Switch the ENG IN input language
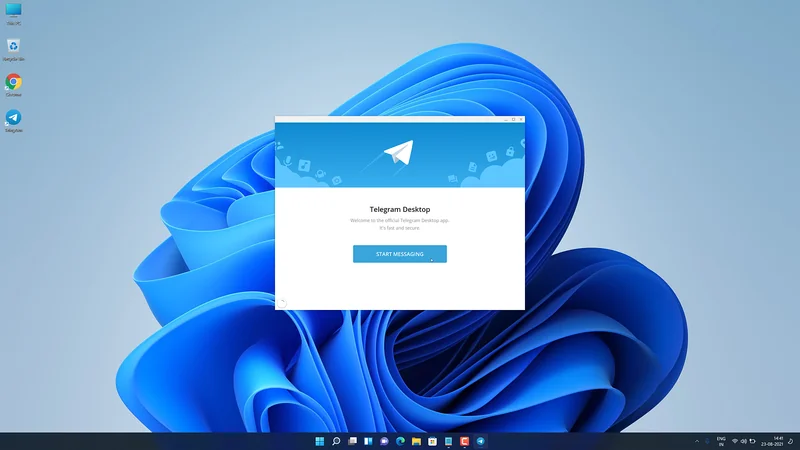Screen dimensions: 800x450 [x=721, y=441]
